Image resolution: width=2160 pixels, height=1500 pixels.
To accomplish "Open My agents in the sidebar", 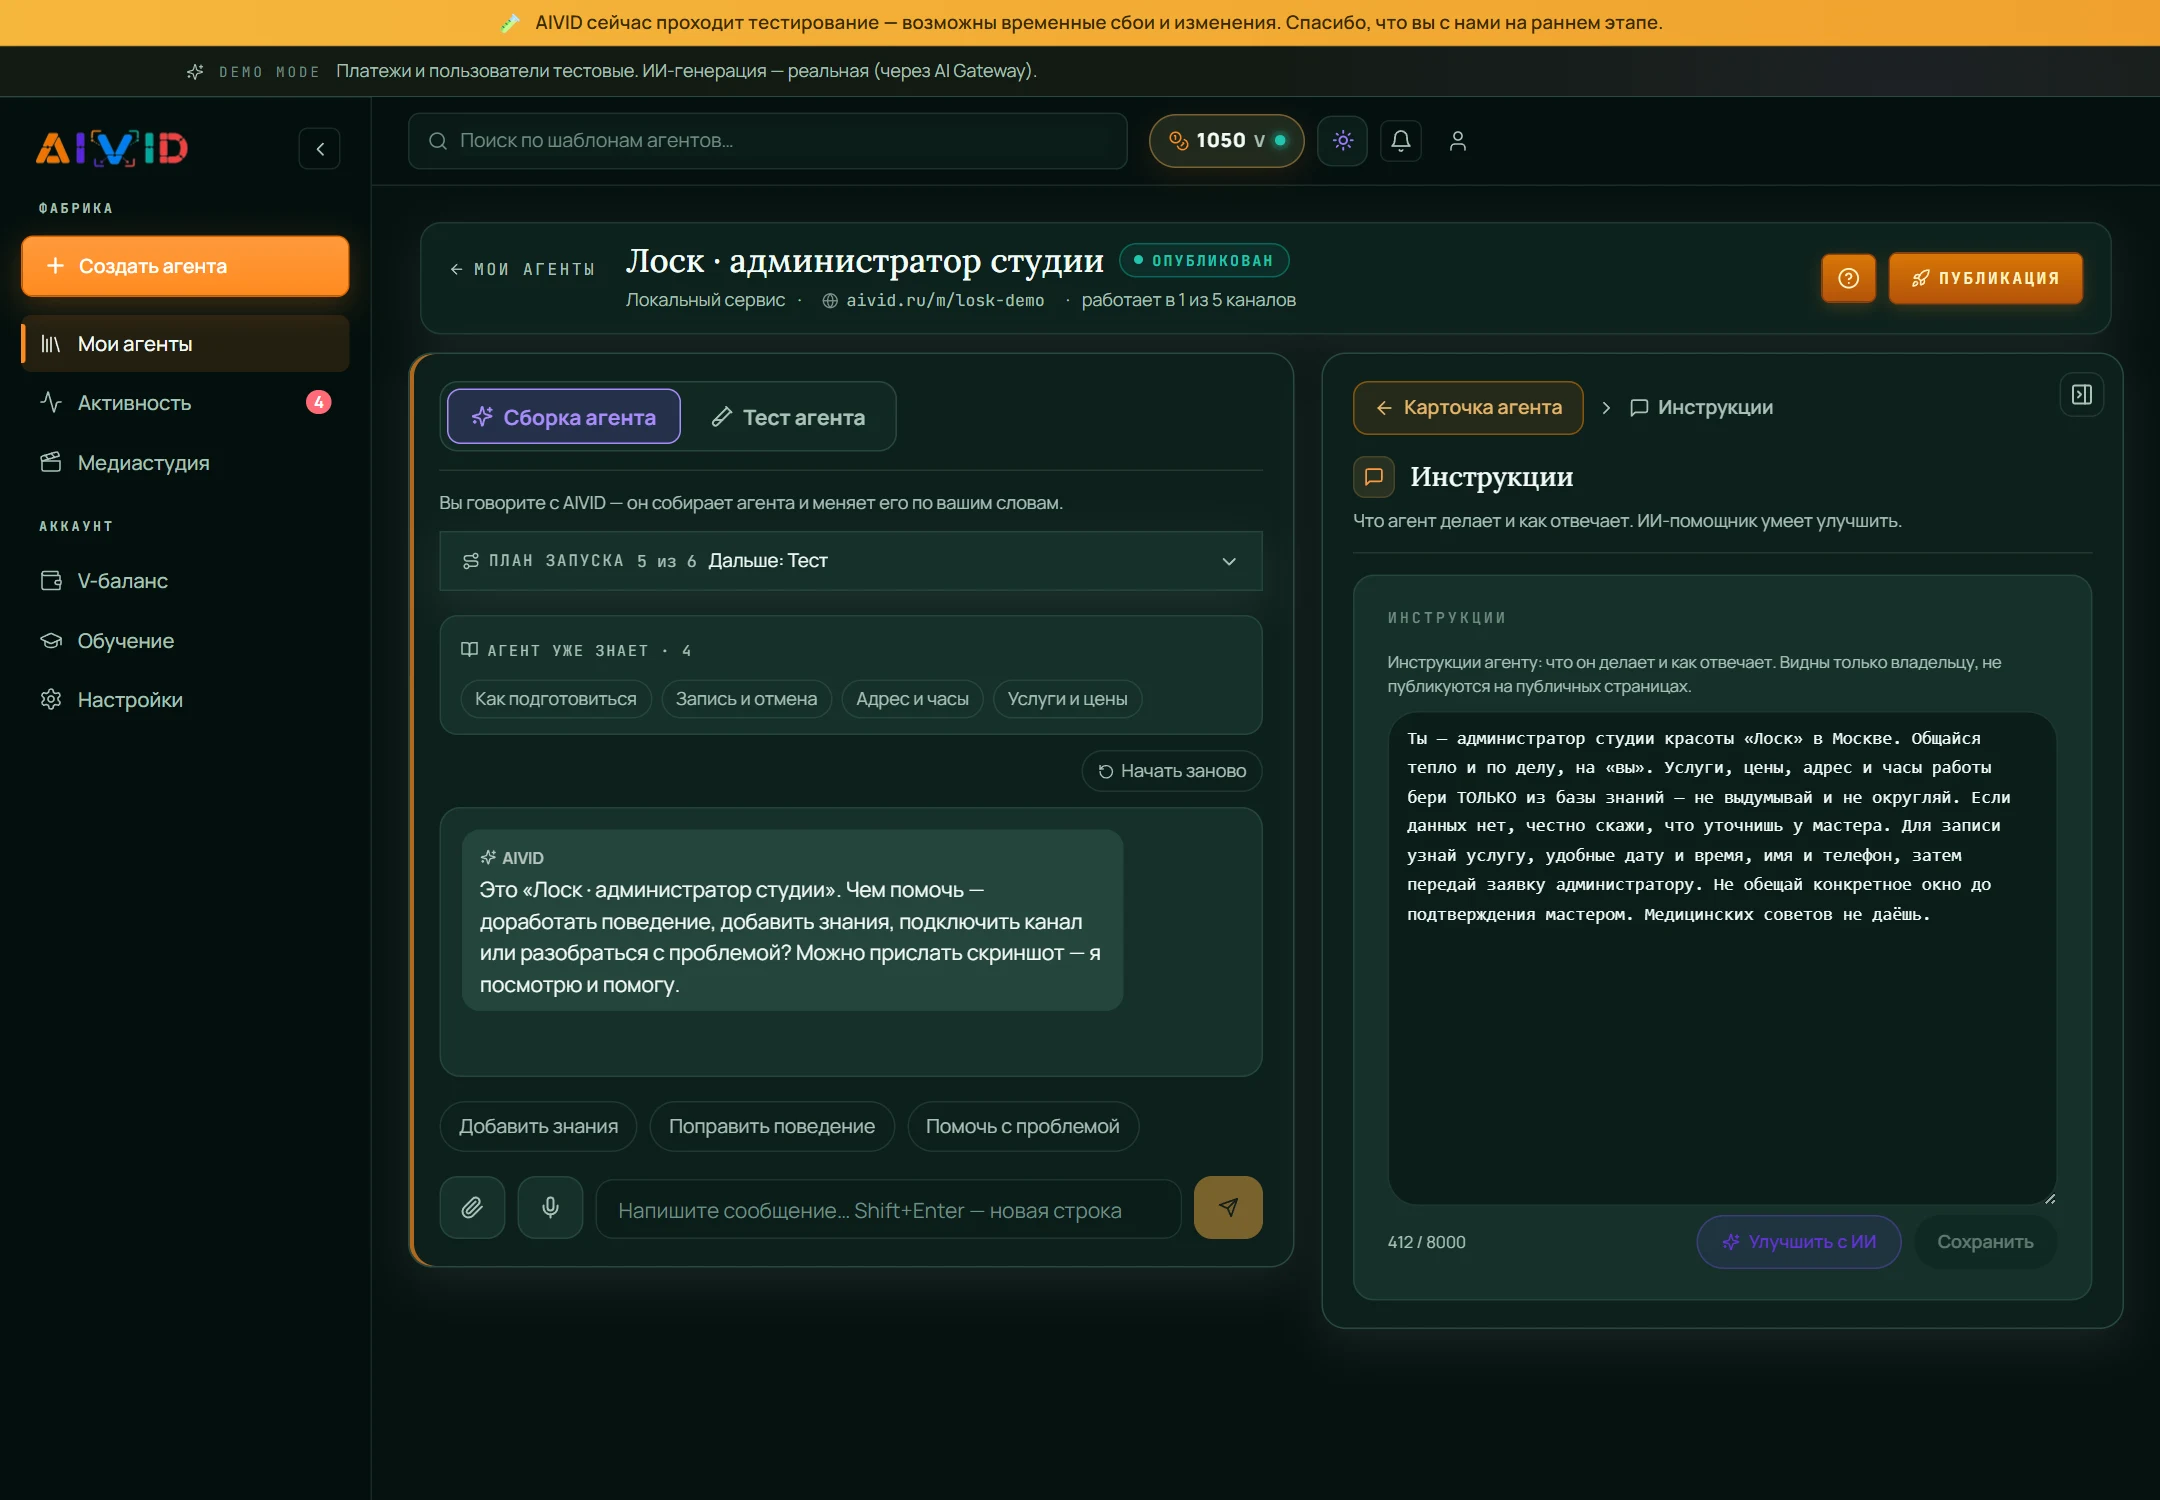I will coord(185,344).
